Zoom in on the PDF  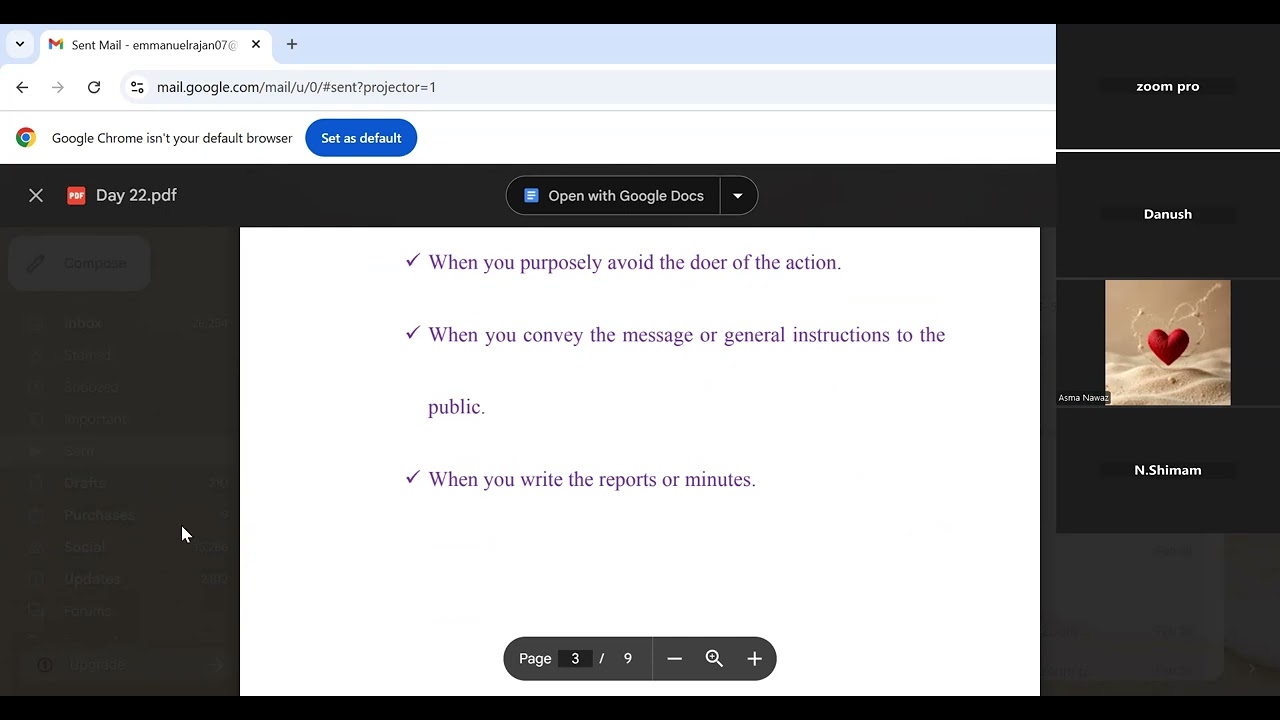755,658
